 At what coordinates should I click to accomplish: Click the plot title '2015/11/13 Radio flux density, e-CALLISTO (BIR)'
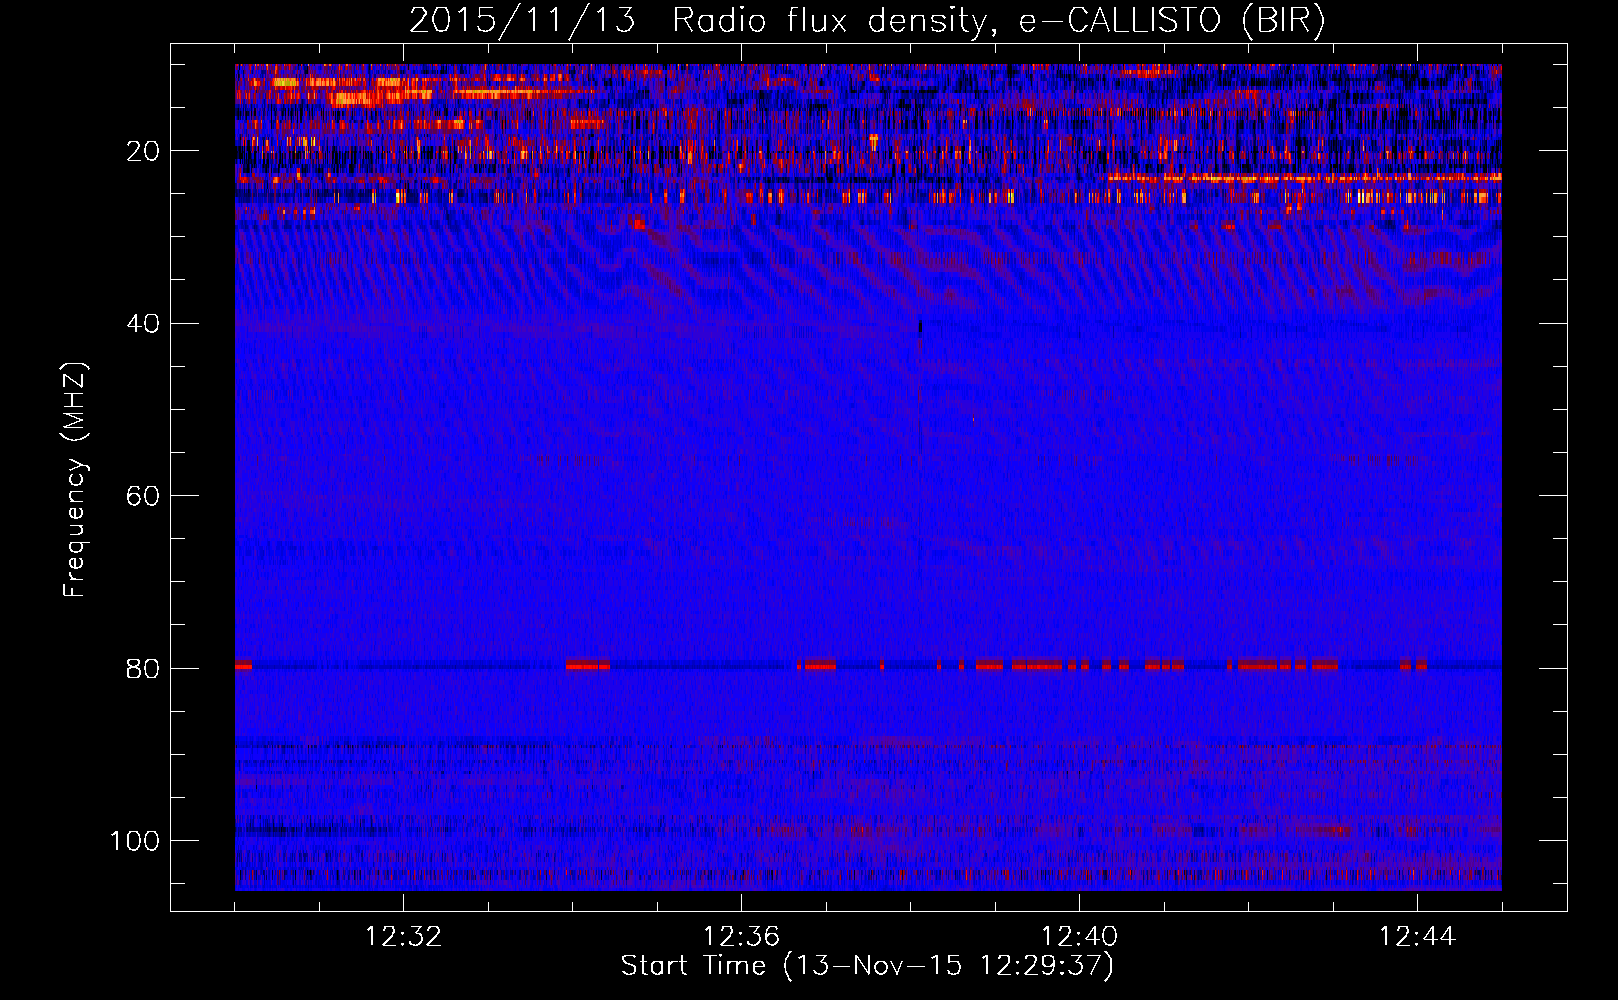click(x=867, y=21)
